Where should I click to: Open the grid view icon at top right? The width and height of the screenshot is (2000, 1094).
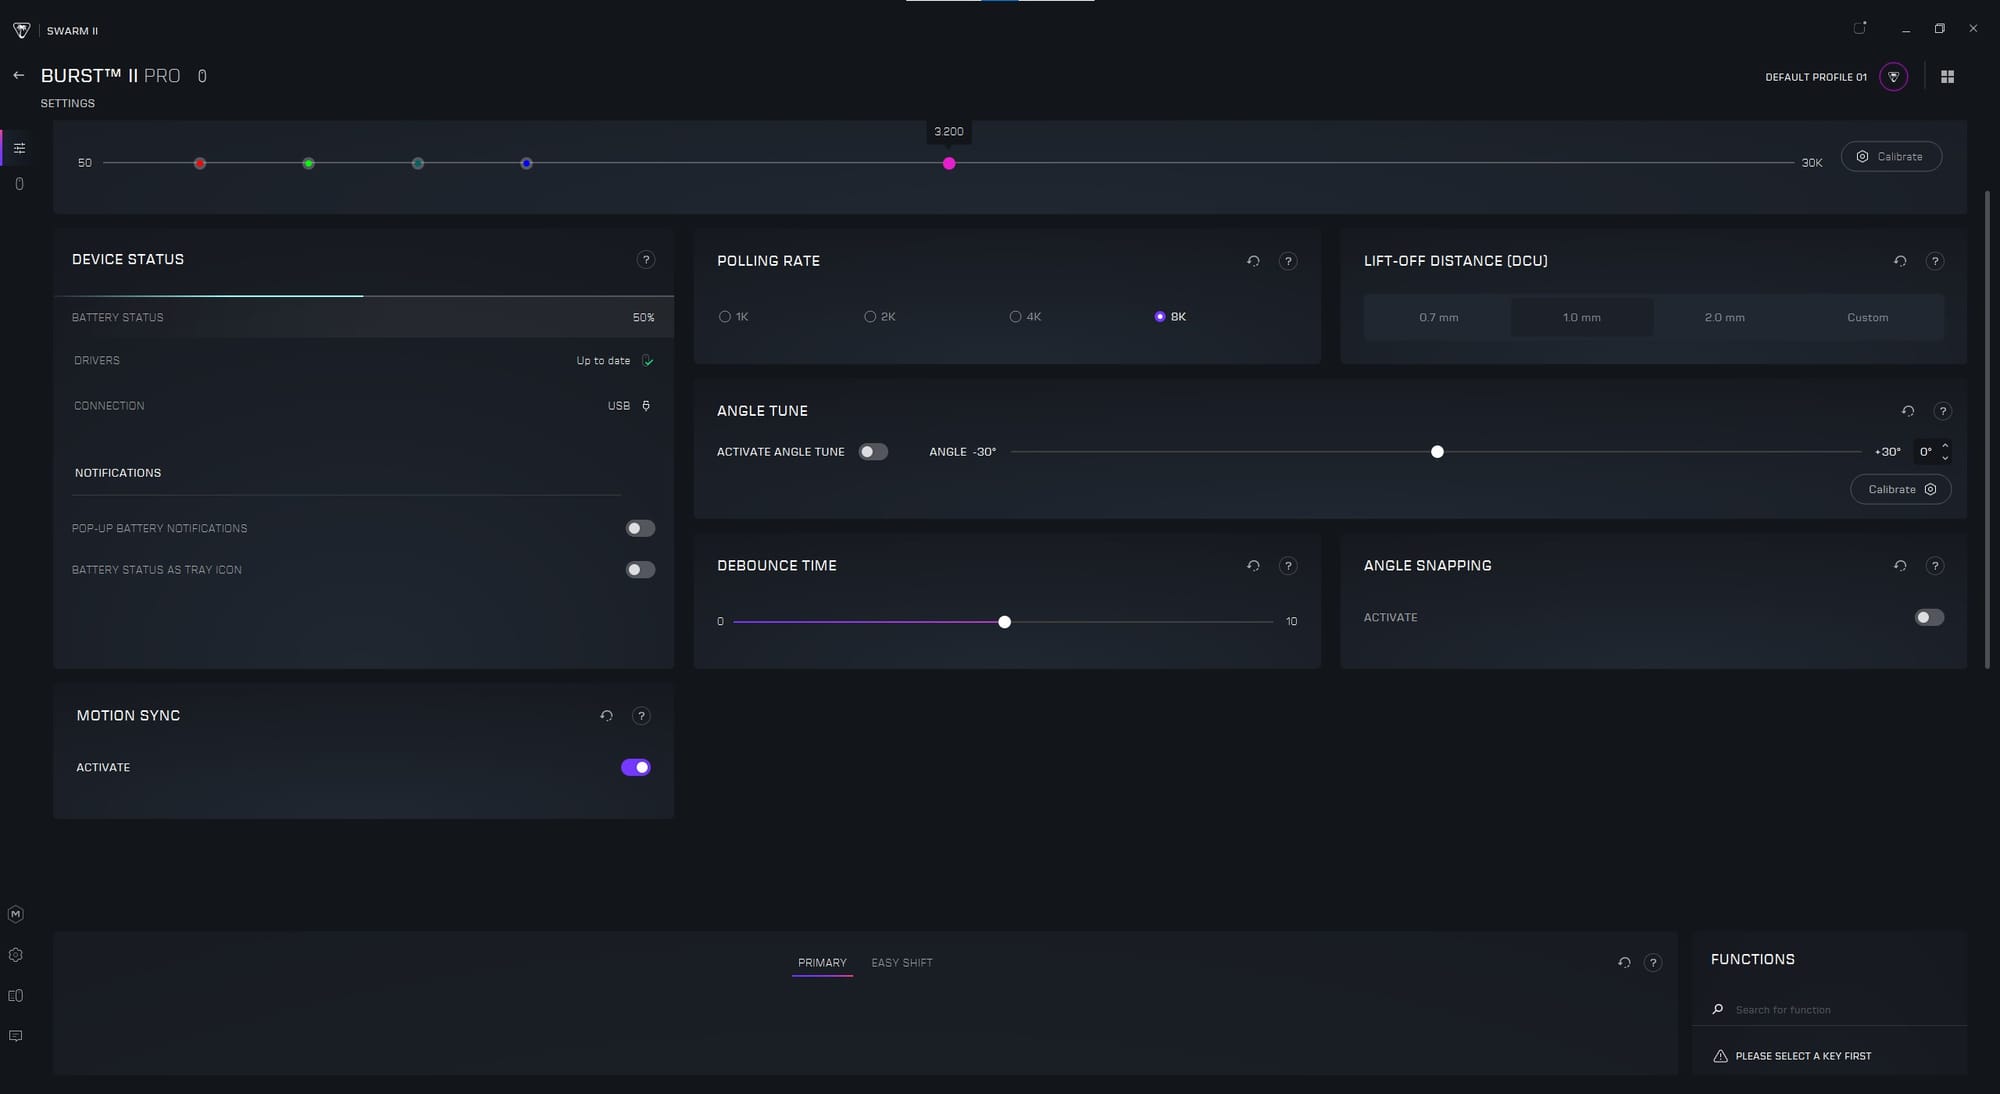(x=1947, y=77)
